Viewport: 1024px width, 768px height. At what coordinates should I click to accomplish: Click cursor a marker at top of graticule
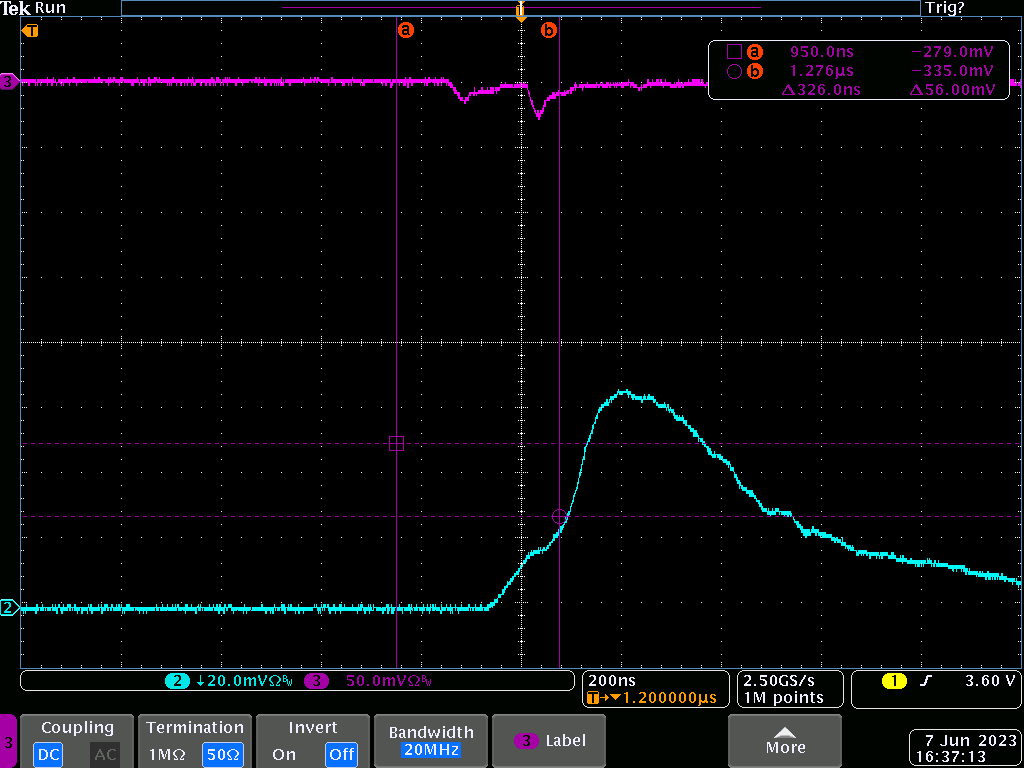tap(405, 30)
